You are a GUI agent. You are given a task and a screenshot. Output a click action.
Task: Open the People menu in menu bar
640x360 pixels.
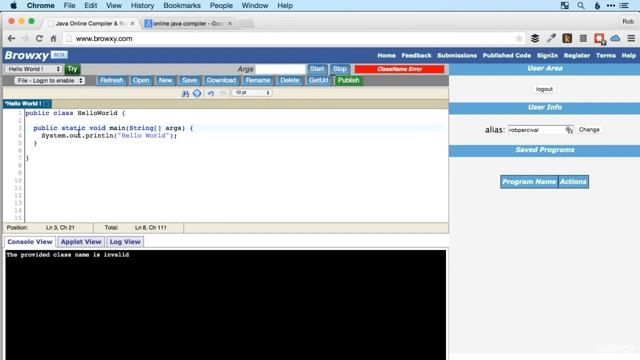click(x=221, y=6)
